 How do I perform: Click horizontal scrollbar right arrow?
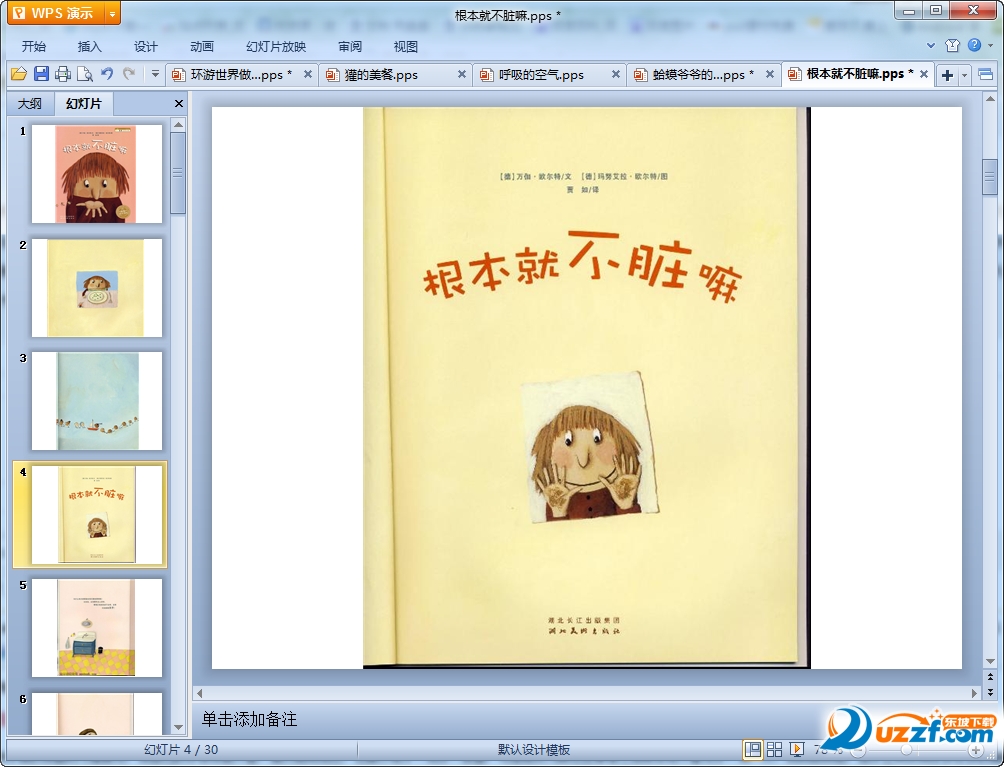[975, 693]
